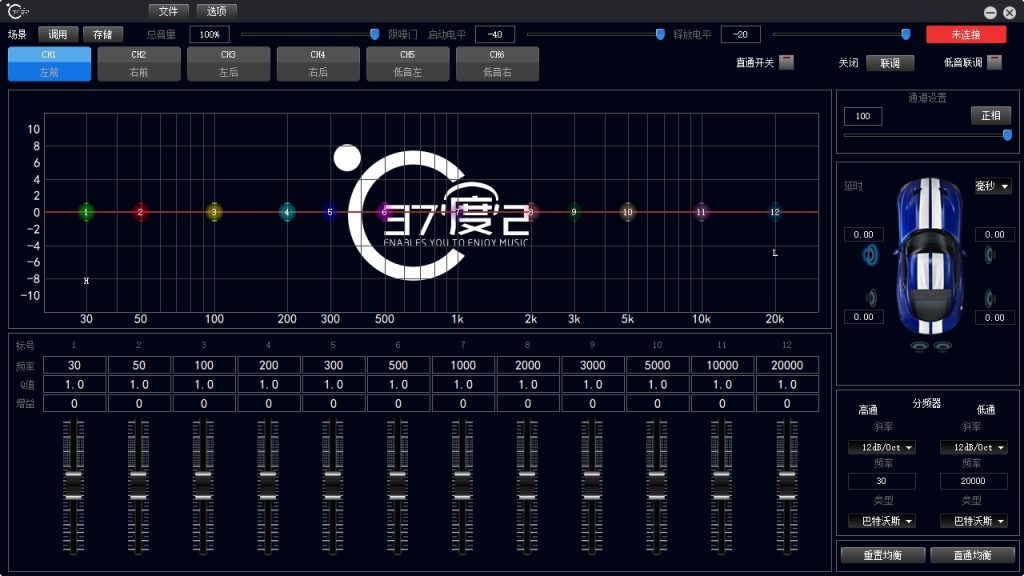1024x576 pixels.
Task: Click the app logo in the title bar
Action: [17, 11]
